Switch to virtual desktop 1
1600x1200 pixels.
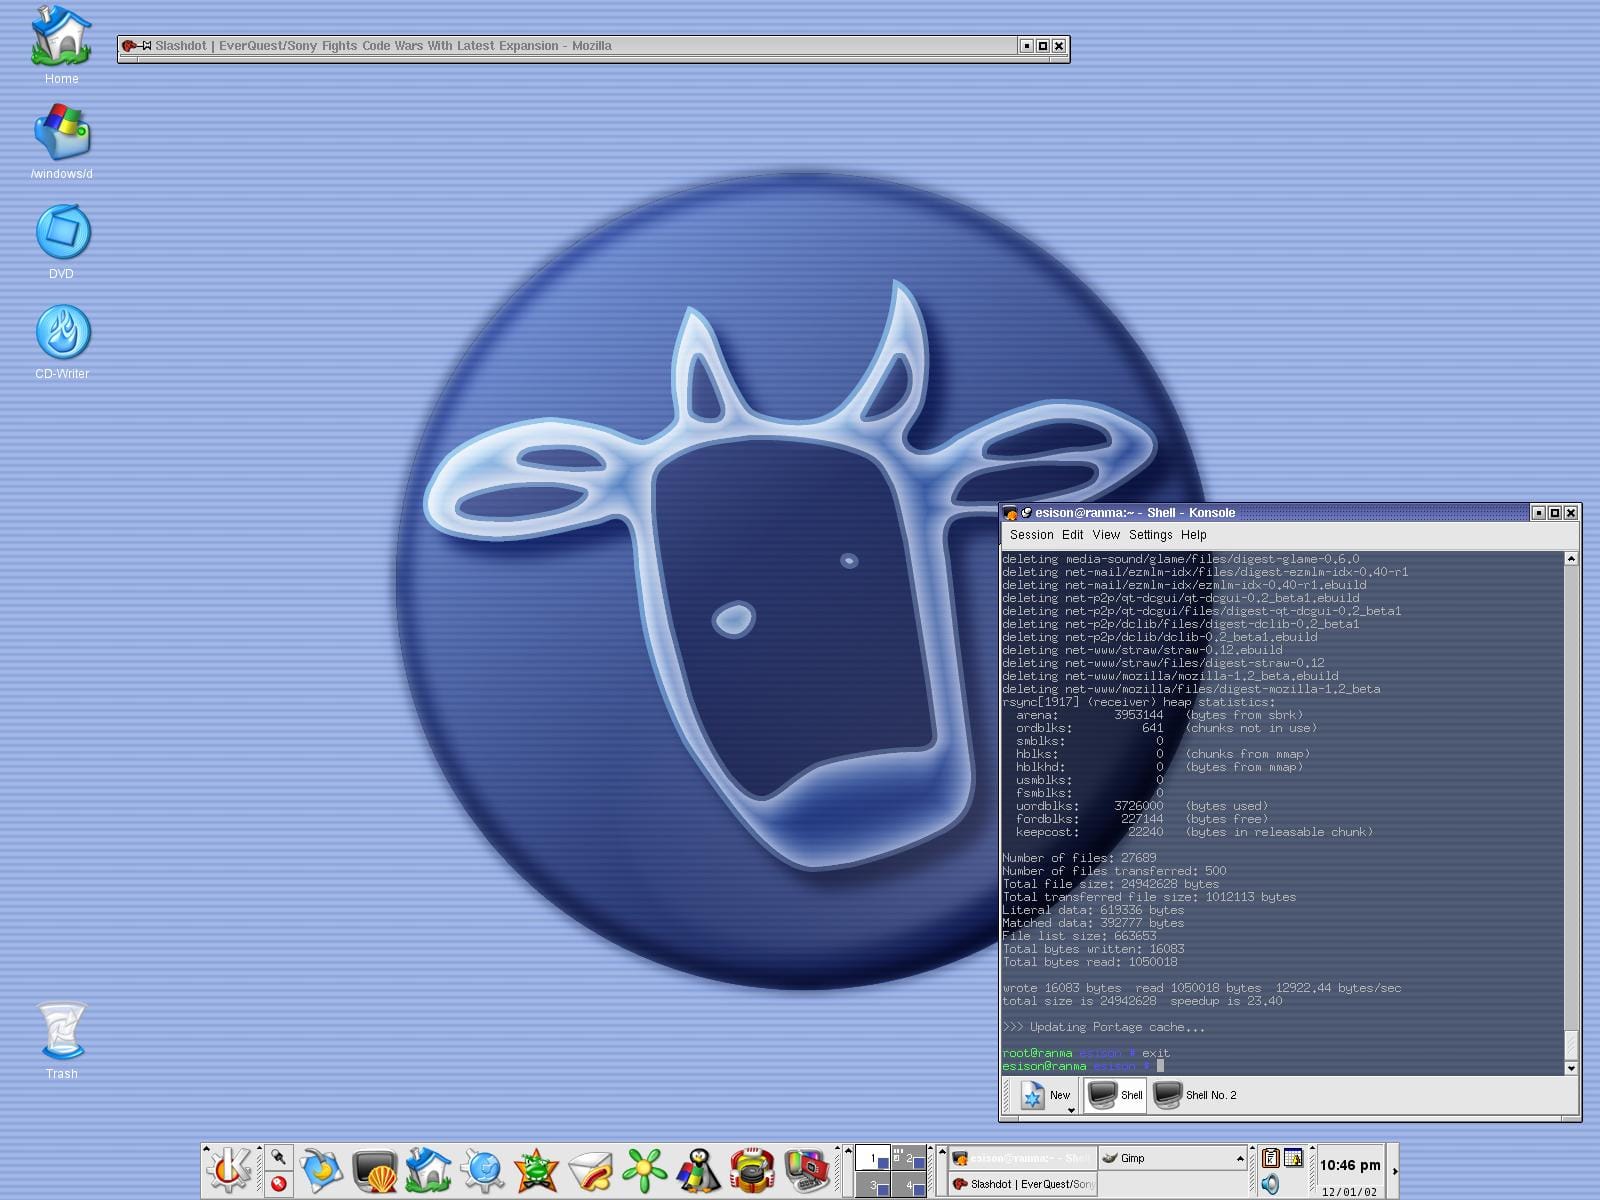(x=872, y=1158)
